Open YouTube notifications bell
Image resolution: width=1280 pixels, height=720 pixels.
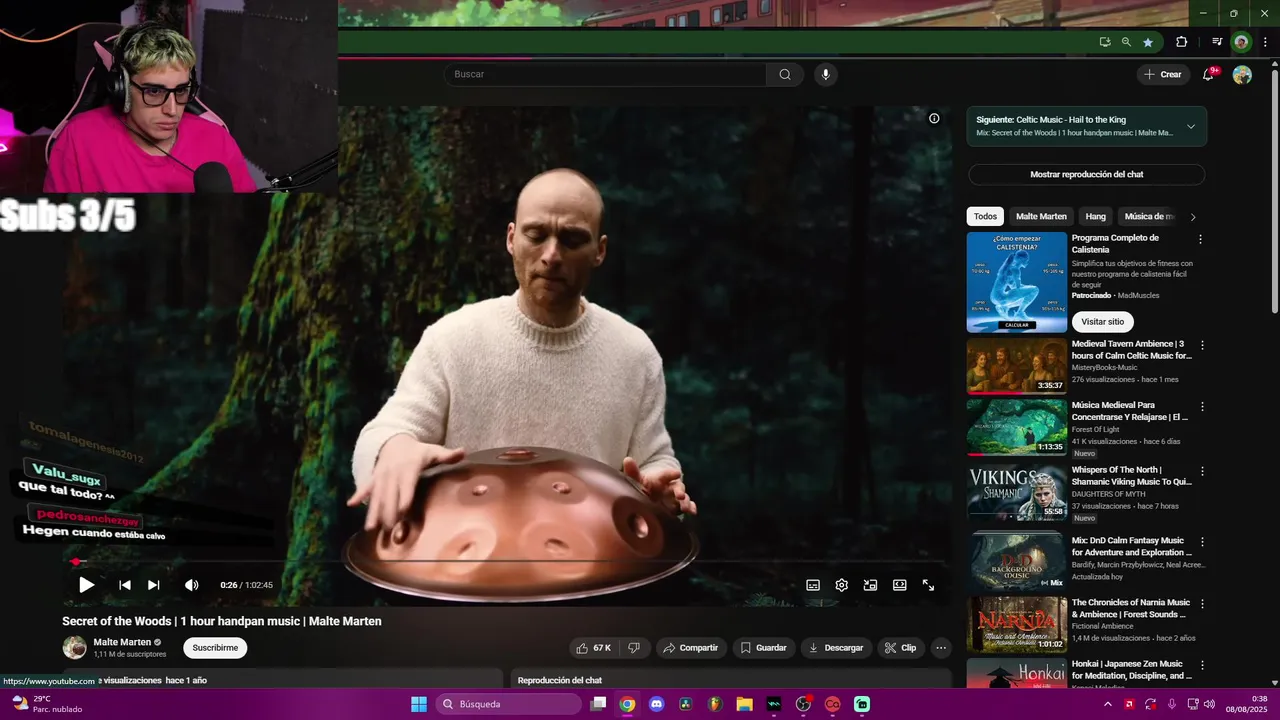click(x=1208, y=75)
